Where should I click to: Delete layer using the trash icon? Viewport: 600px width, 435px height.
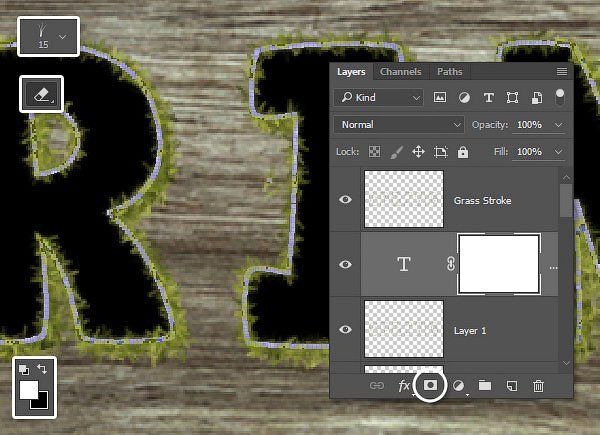pos(538,384)
